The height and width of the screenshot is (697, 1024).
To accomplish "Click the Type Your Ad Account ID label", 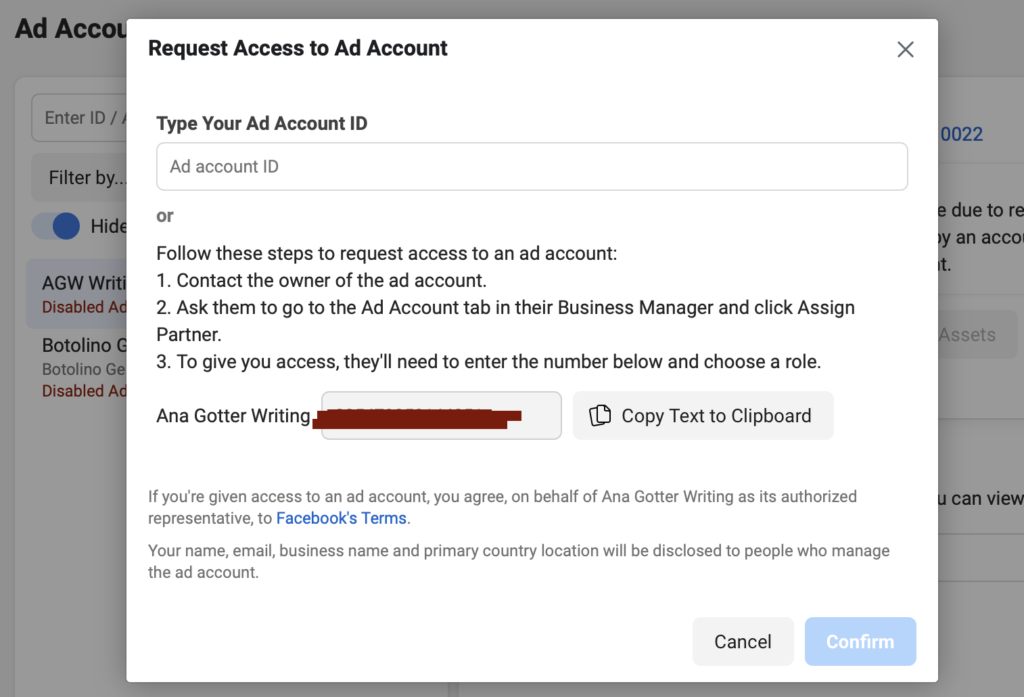I will (x=262, y=124).
